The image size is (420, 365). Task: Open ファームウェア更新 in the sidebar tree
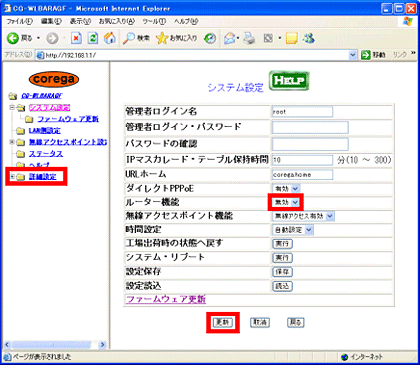coord(68,119)
